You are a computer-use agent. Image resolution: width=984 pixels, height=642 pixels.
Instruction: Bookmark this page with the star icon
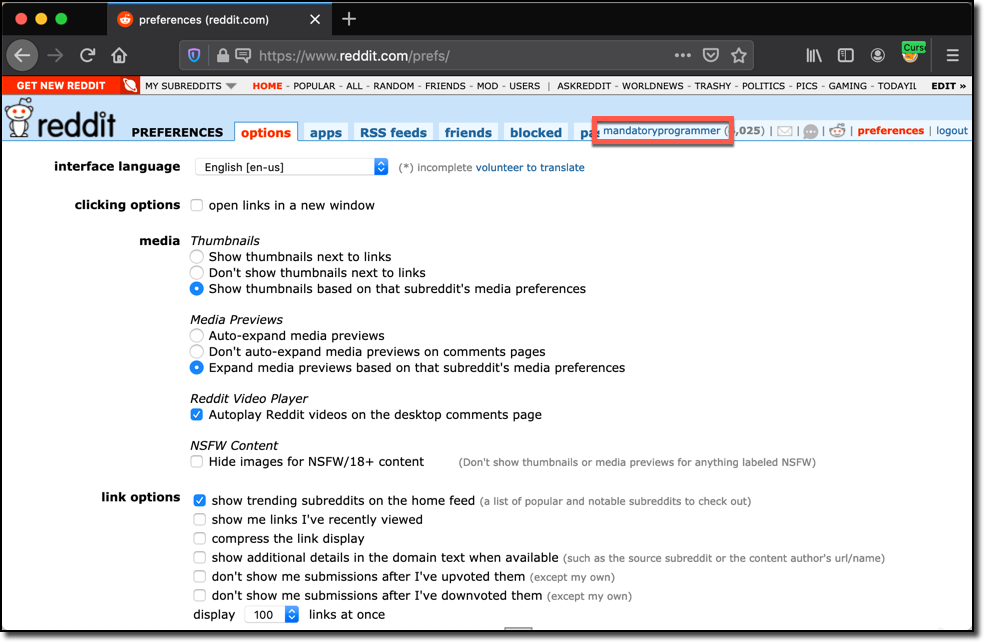click(739, 56)
